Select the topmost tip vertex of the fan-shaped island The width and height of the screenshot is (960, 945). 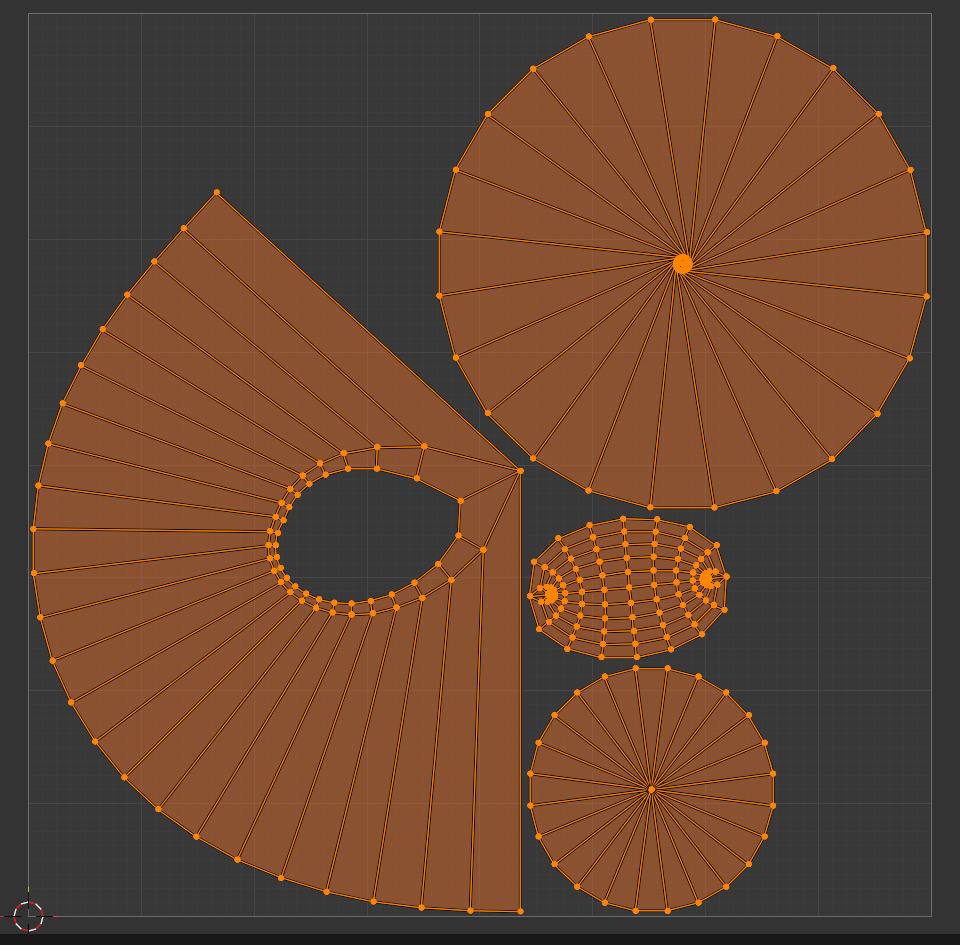point(217,192)
